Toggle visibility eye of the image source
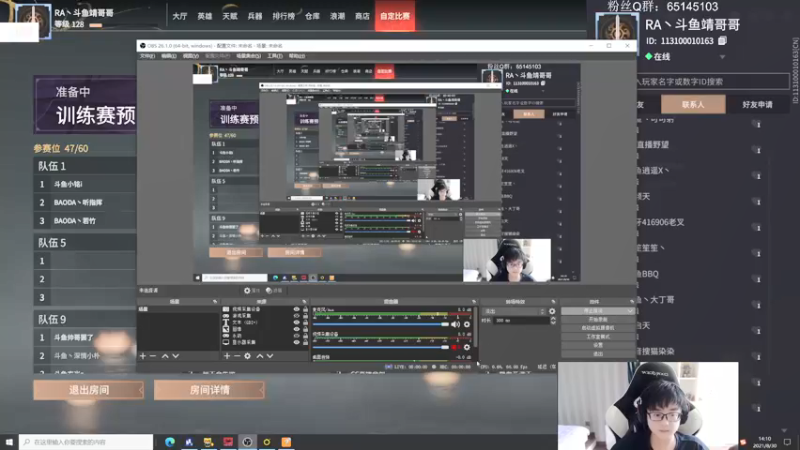Viewport: 800px width, 450px height. coord(296,329)
